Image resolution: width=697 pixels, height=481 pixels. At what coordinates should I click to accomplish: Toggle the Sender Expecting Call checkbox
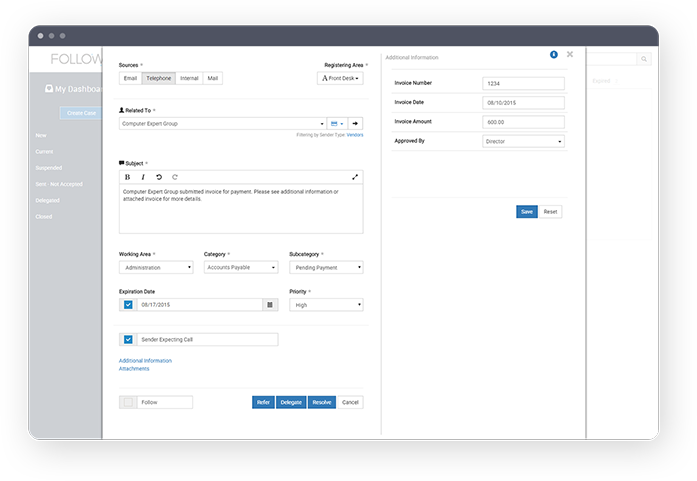click(128, 340)
